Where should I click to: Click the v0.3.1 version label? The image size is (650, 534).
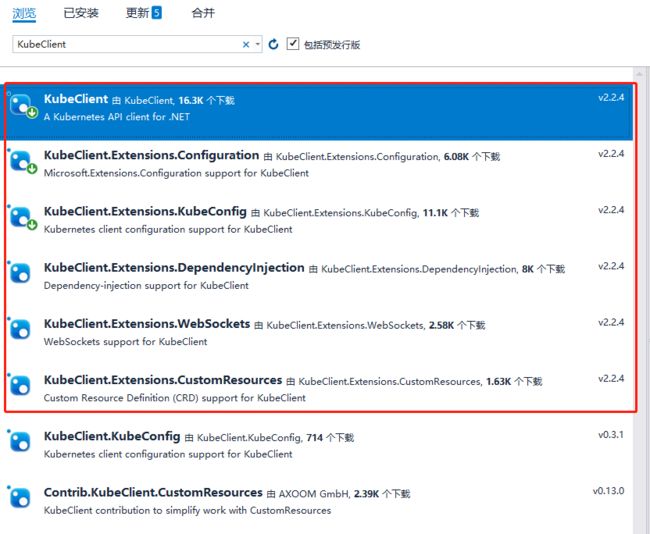(x=611, y=435)
